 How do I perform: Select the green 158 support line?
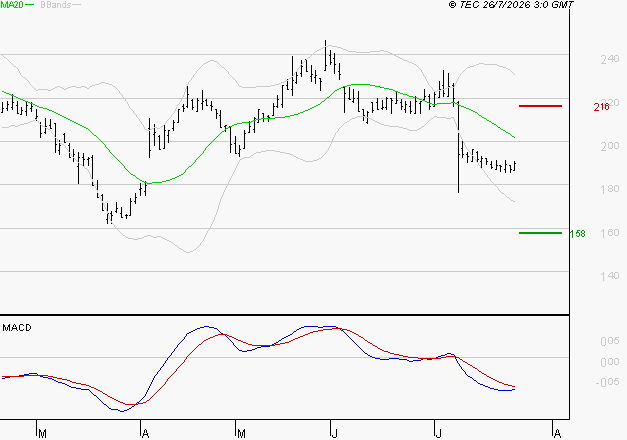(540, 233)
